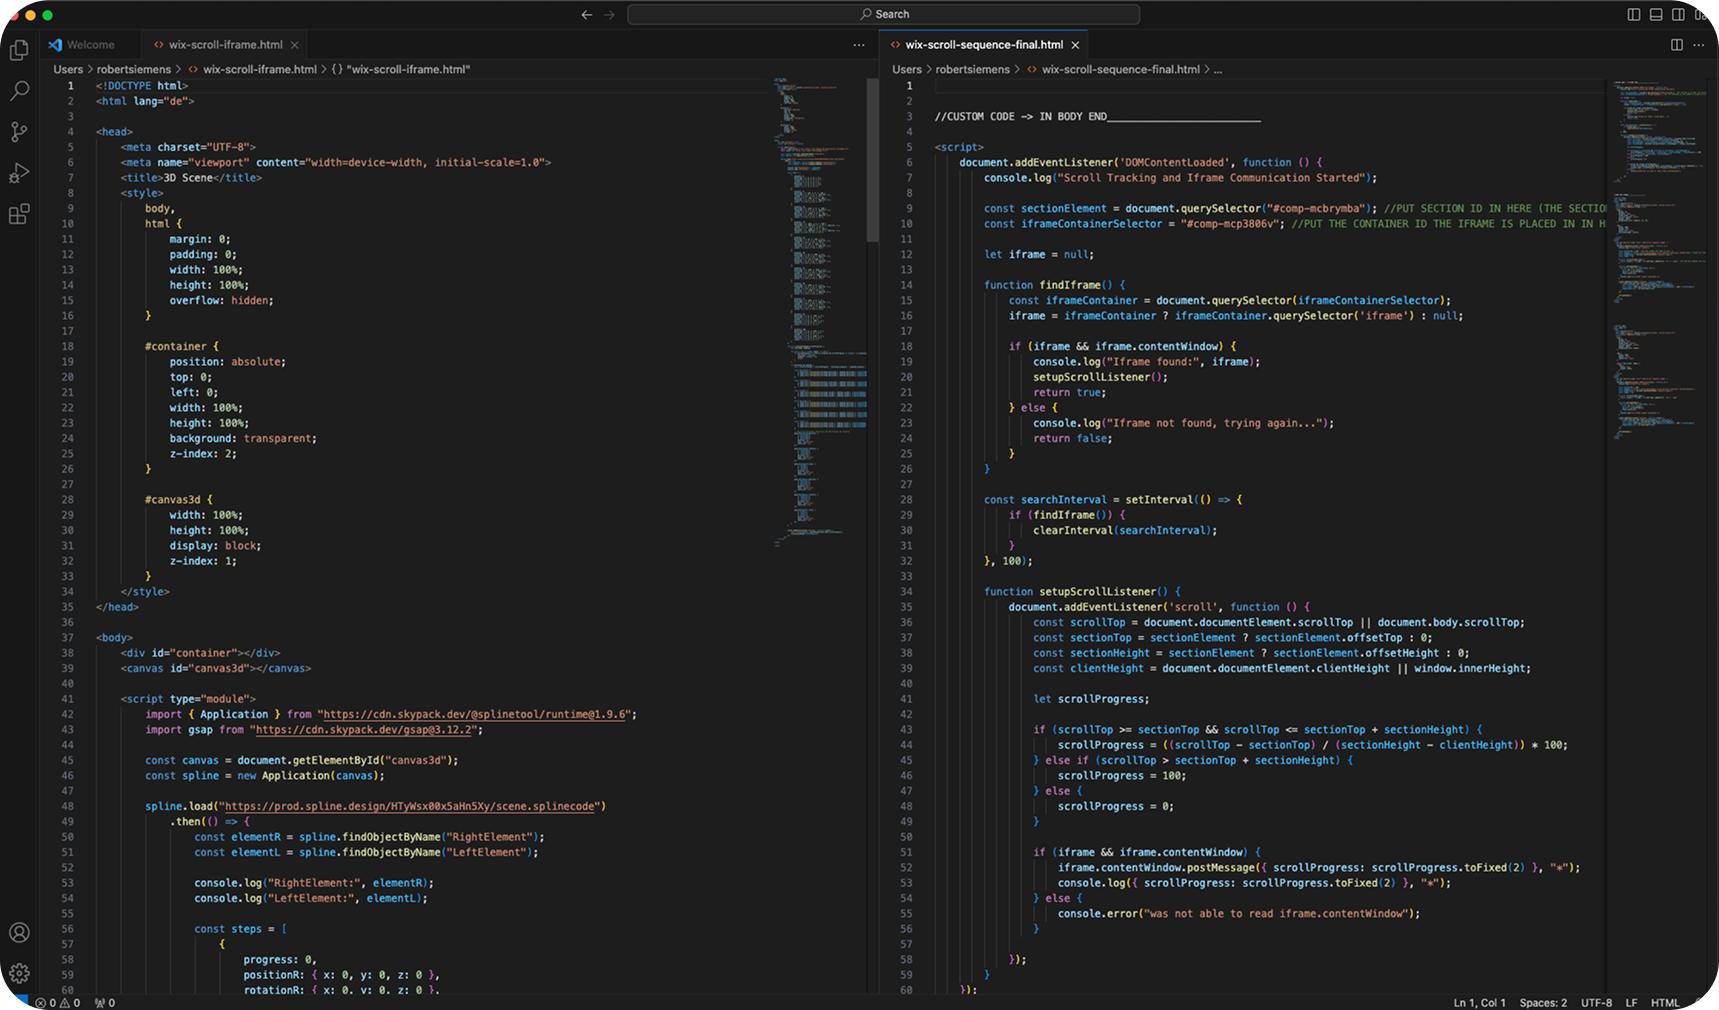The height and width of the screenshot is (1010, 1719).
Task: Split the right editor group
Action: click(1677, 45)
